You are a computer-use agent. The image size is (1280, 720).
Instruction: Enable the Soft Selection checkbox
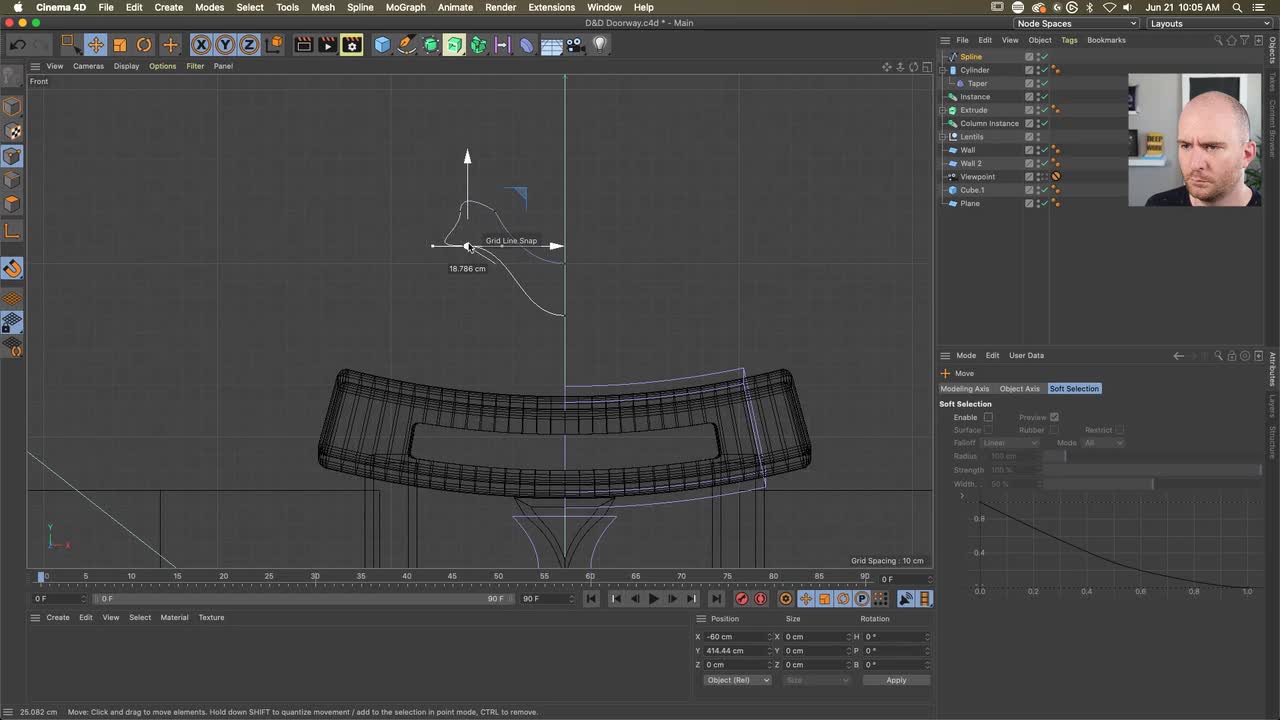(988, 417)
